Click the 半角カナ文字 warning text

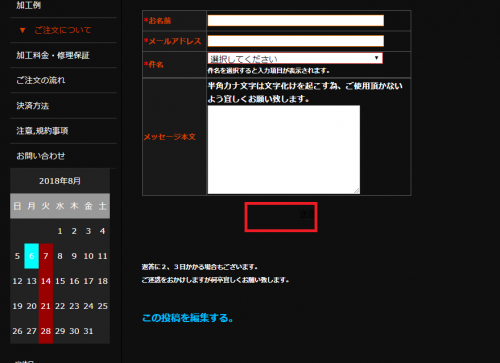click(305, 92)
